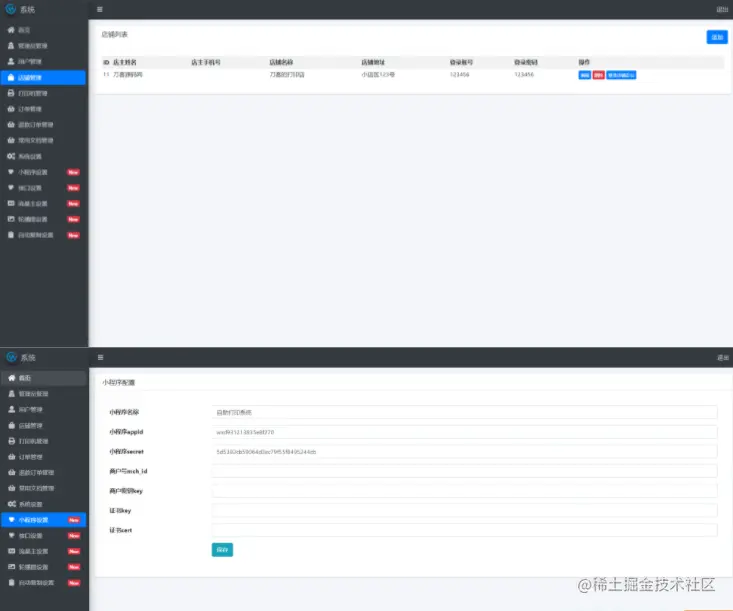The image size is (733, 611).
Task: Click admin management icon in top sidebar
Action: 11,46
